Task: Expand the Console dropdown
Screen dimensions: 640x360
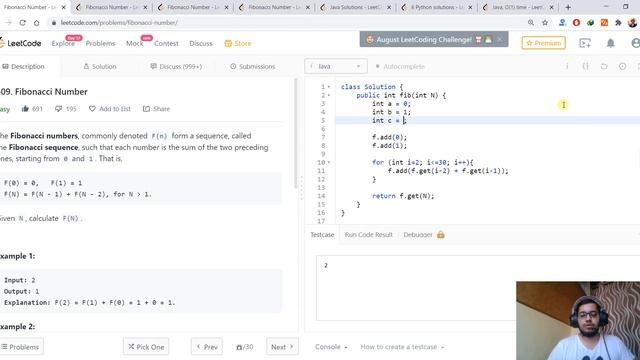Action: [331, 347]
